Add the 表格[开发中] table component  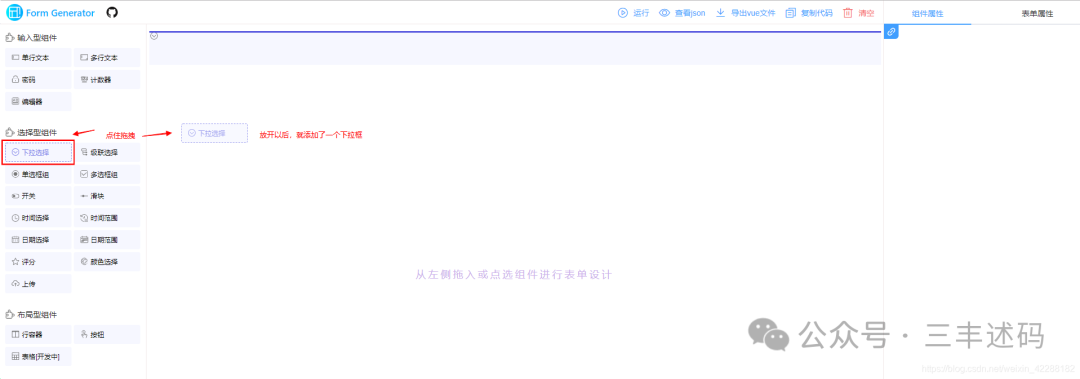[39, 356]
